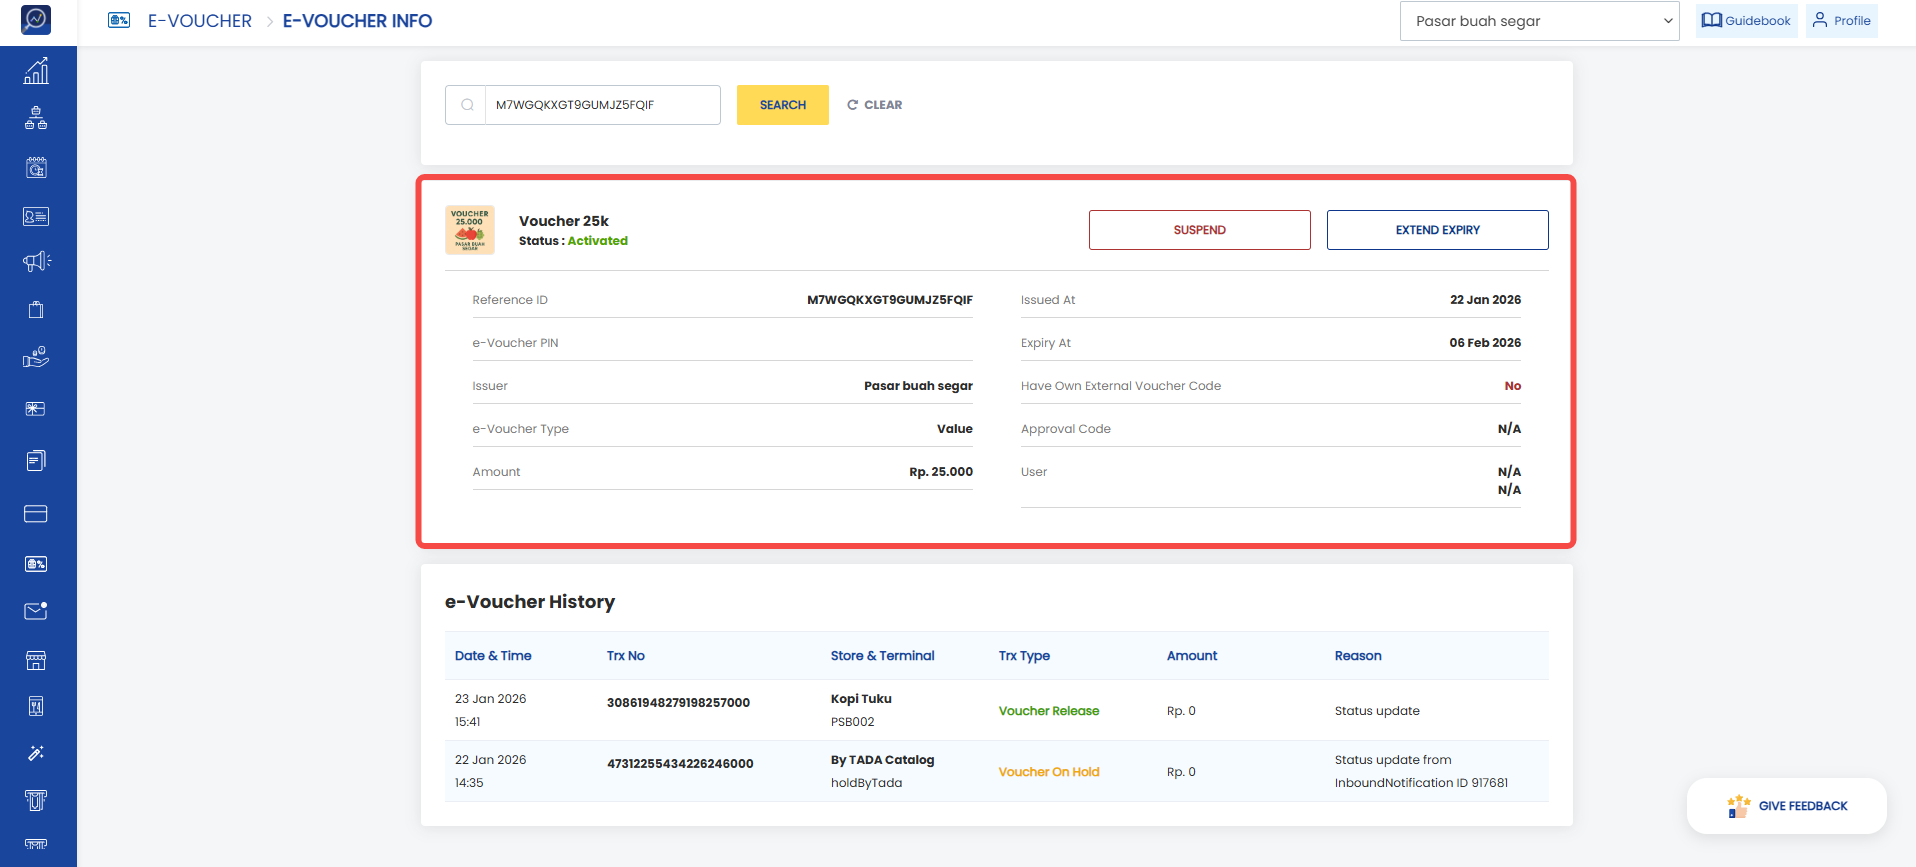Click the credit card sidebar icon

36,514
